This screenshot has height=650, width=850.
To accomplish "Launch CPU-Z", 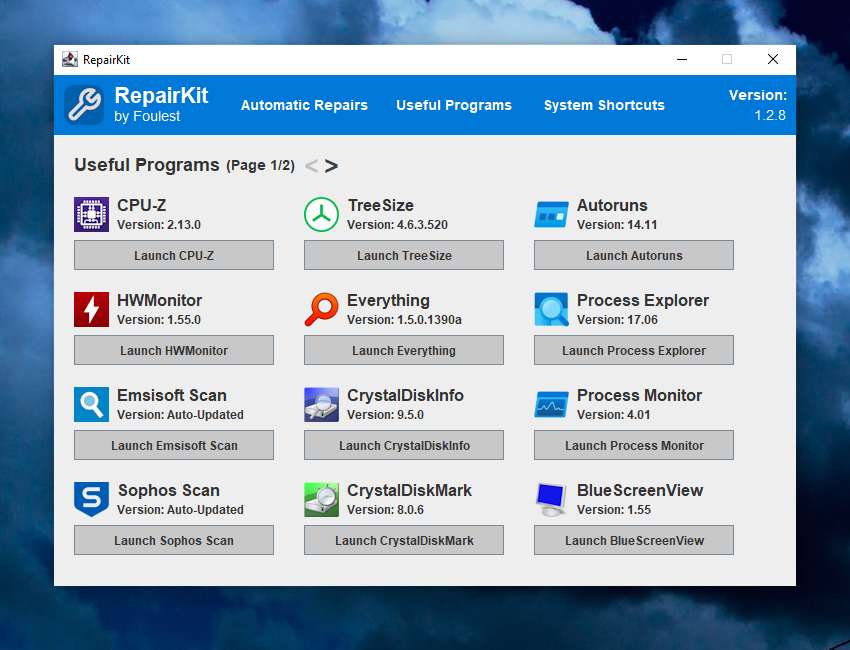I will pos(174,255).
